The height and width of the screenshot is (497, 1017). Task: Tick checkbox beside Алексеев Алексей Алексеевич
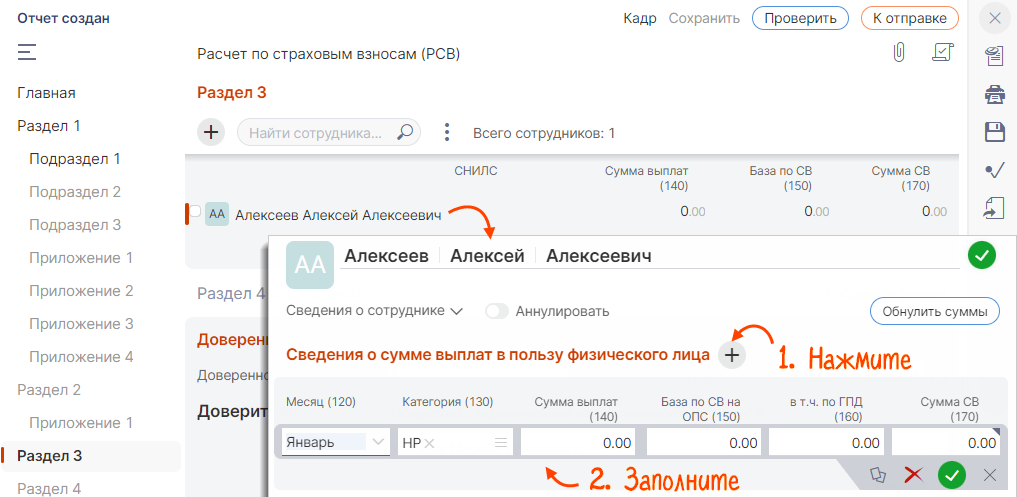(195, 211)
